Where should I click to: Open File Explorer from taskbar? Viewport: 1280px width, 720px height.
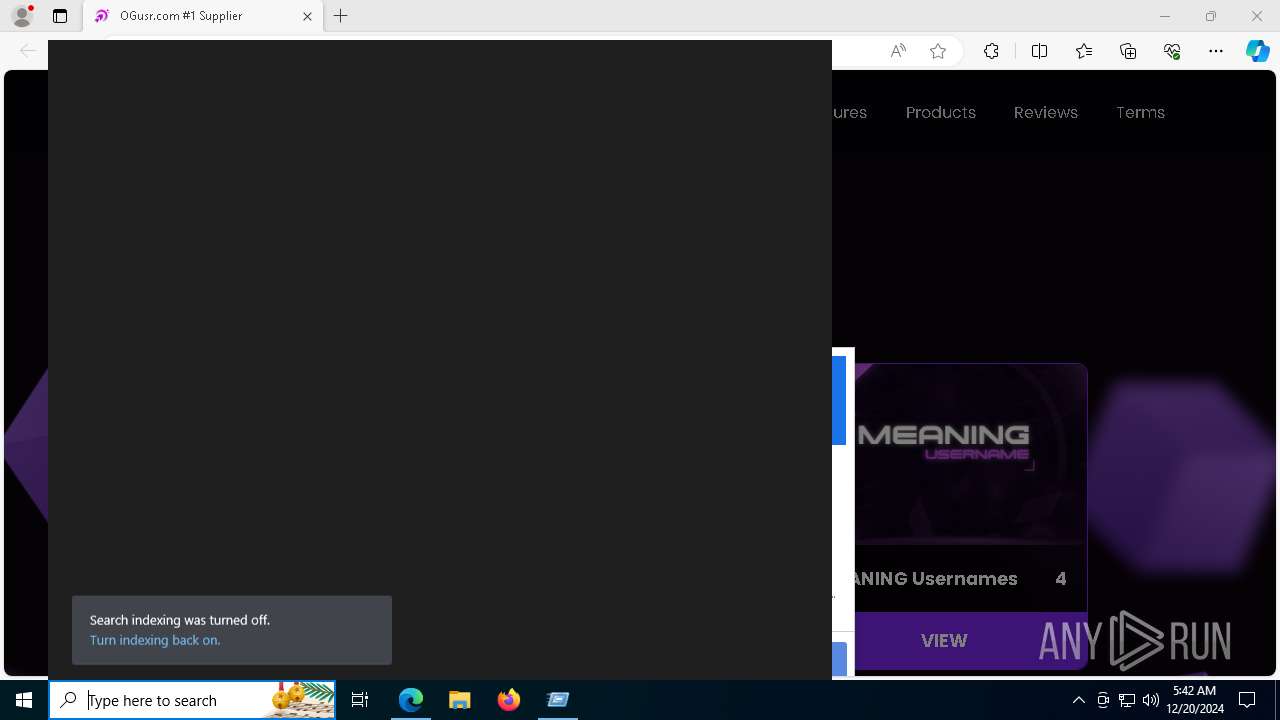460,700
